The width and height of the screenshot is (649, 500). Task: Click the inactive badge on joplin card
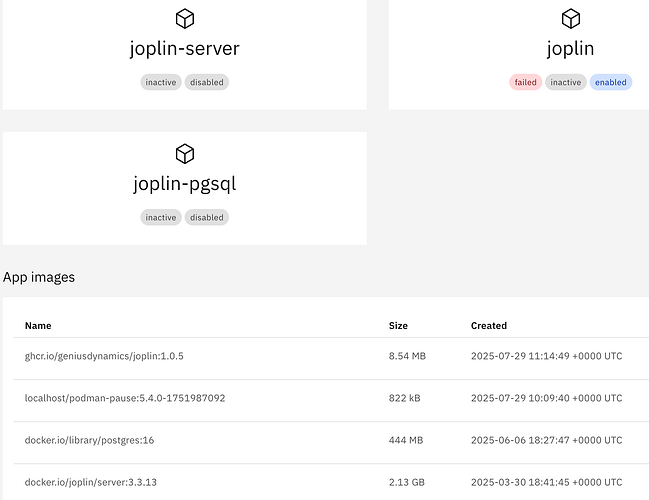[x=565, y=82]
